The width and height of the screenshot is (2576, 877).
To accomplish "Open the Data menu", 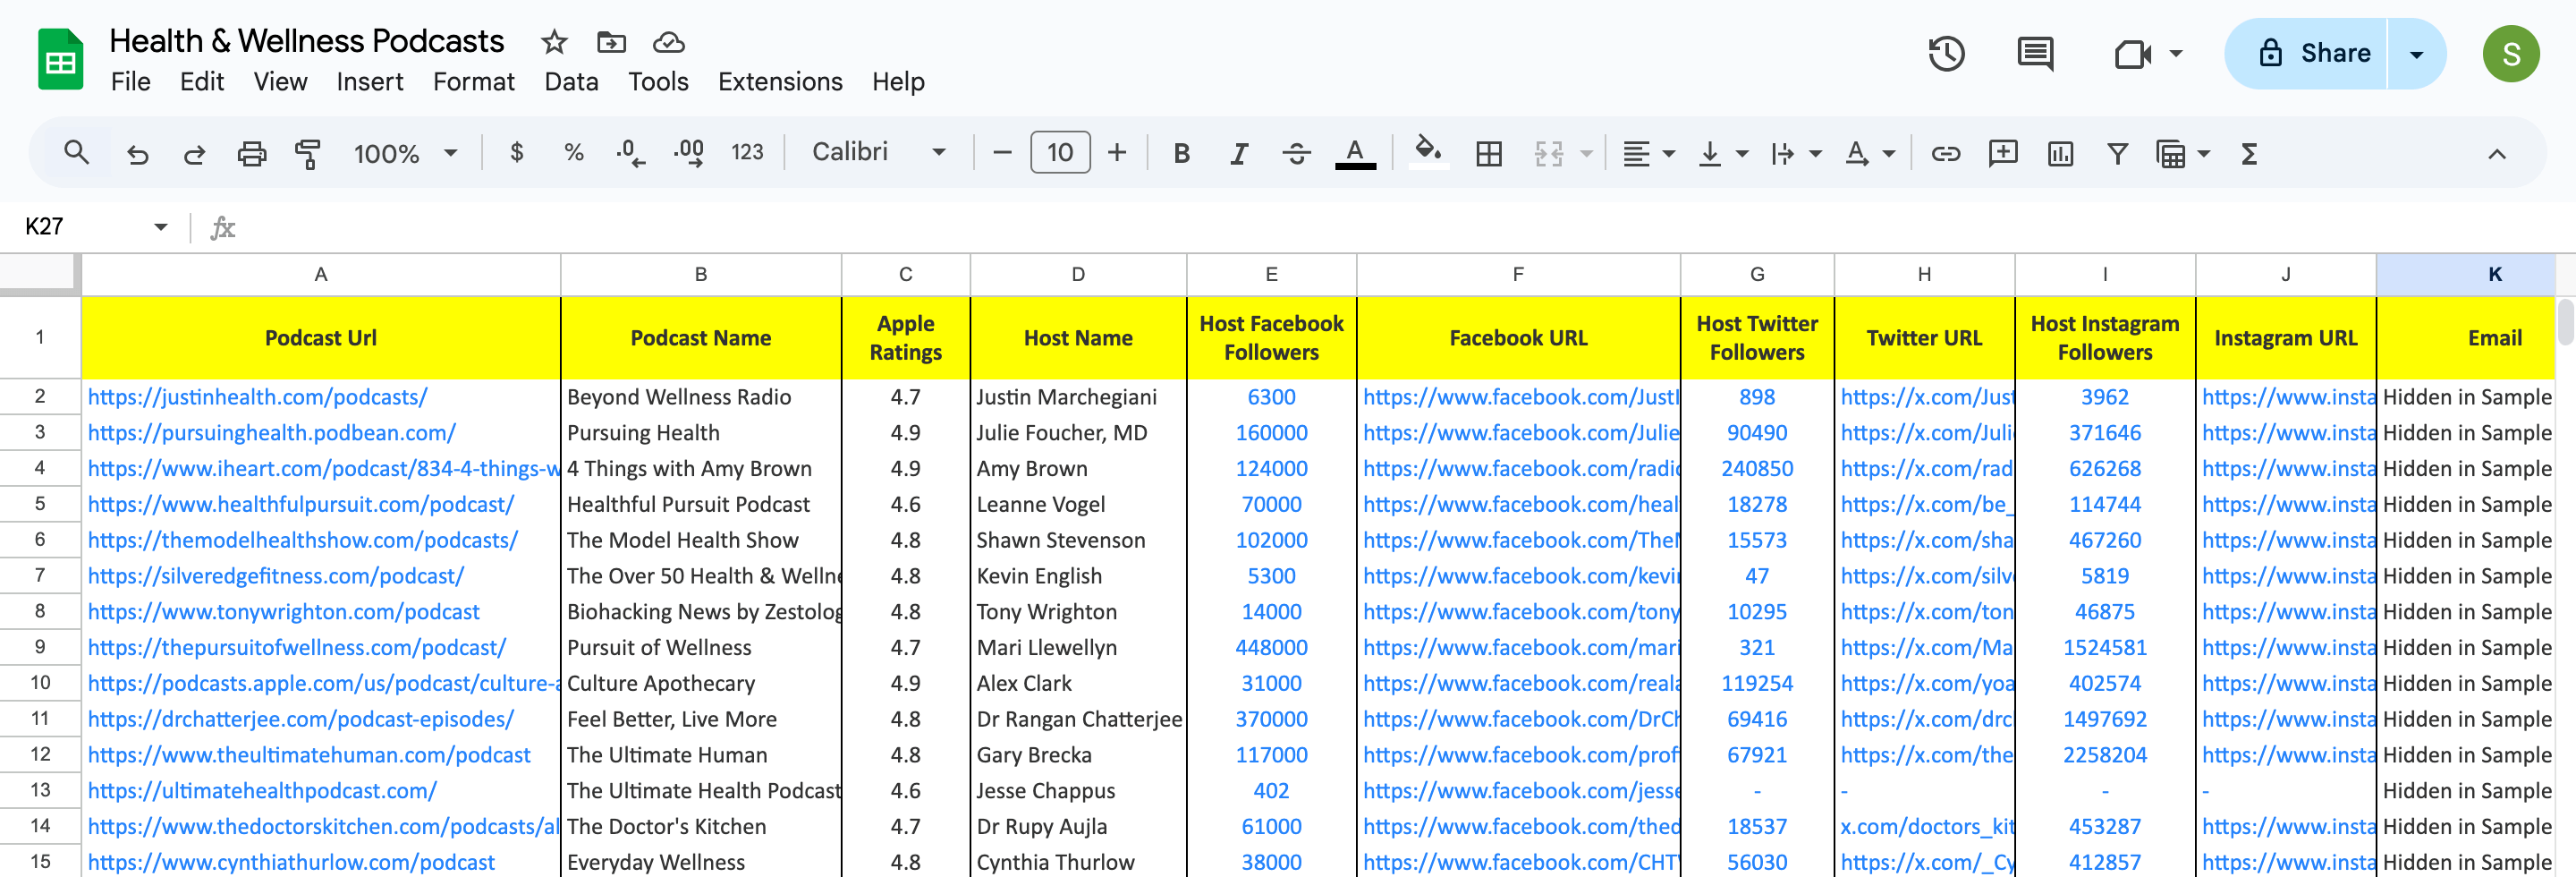I will coord(571,82).
